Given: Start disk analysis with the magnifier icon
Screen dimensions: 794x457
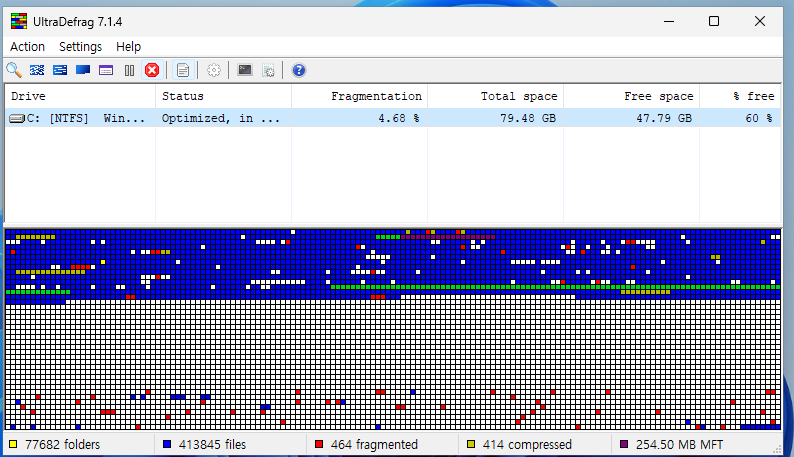Looking at the screenshot, I should coord(14,70).
